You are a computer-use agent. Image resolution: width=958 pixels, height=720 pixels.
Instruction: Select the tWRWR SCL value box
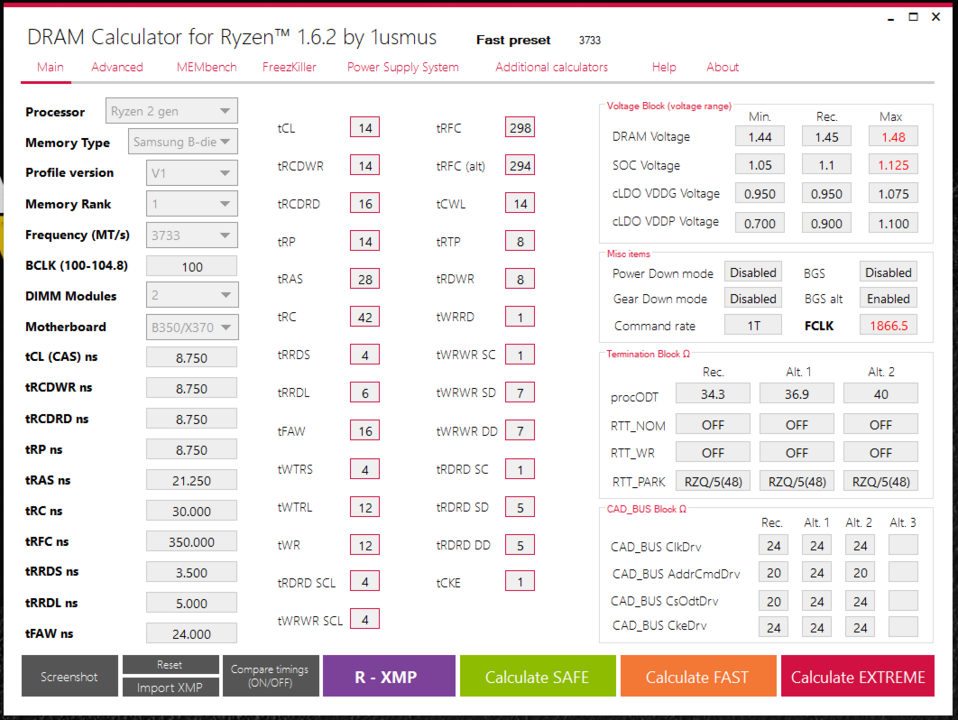pyautogui.click(x=365, y=619)
